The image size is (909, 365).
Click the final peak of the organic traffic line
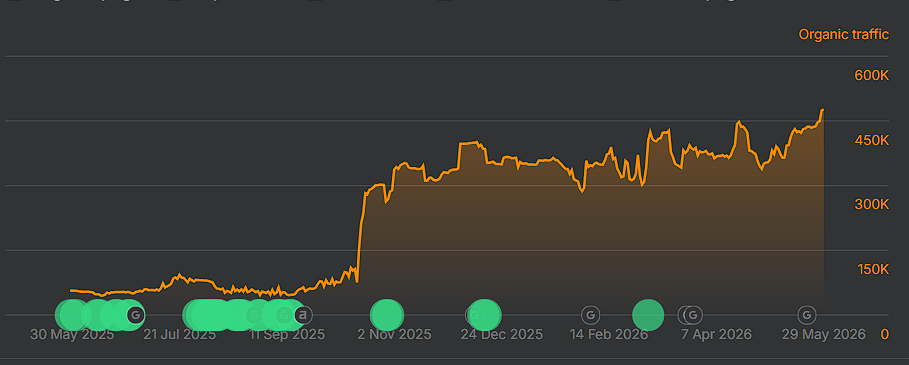(x=822, y=110)
